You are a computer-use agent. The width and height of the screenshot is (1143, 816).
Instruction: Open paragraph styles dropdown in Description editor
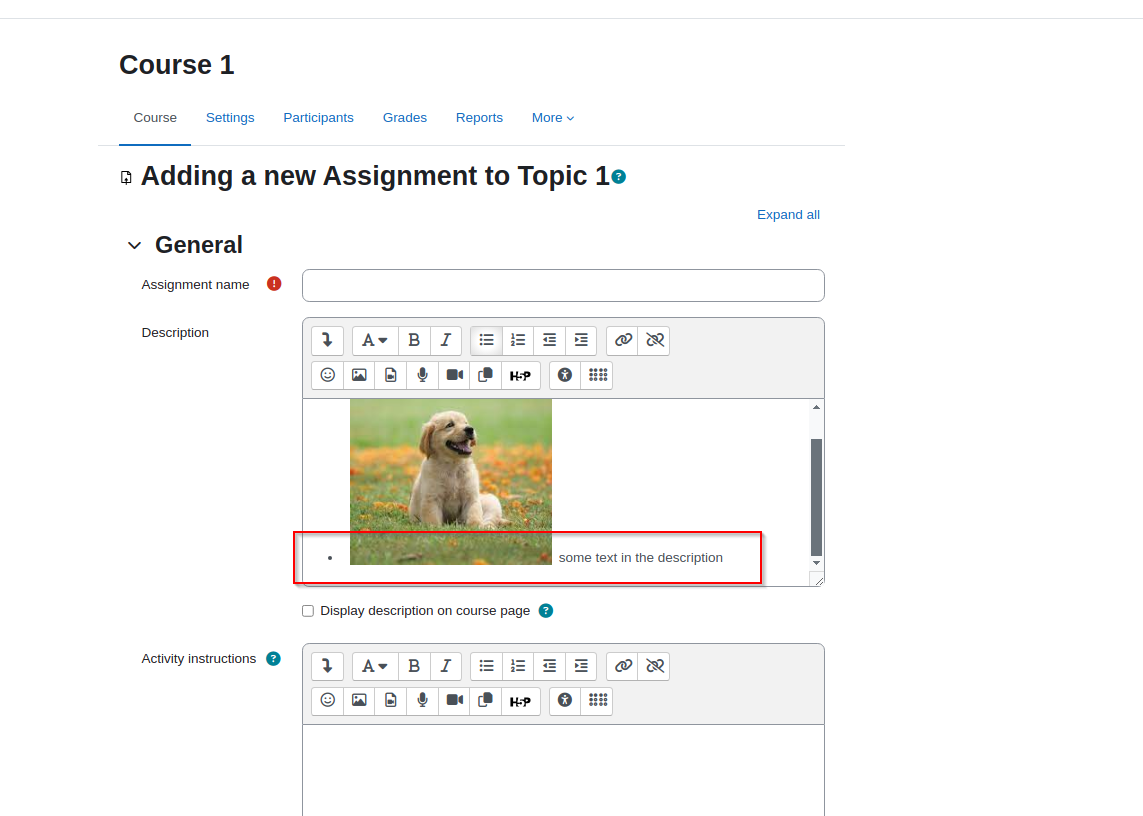pyautogui.click(x=375, y=341)
